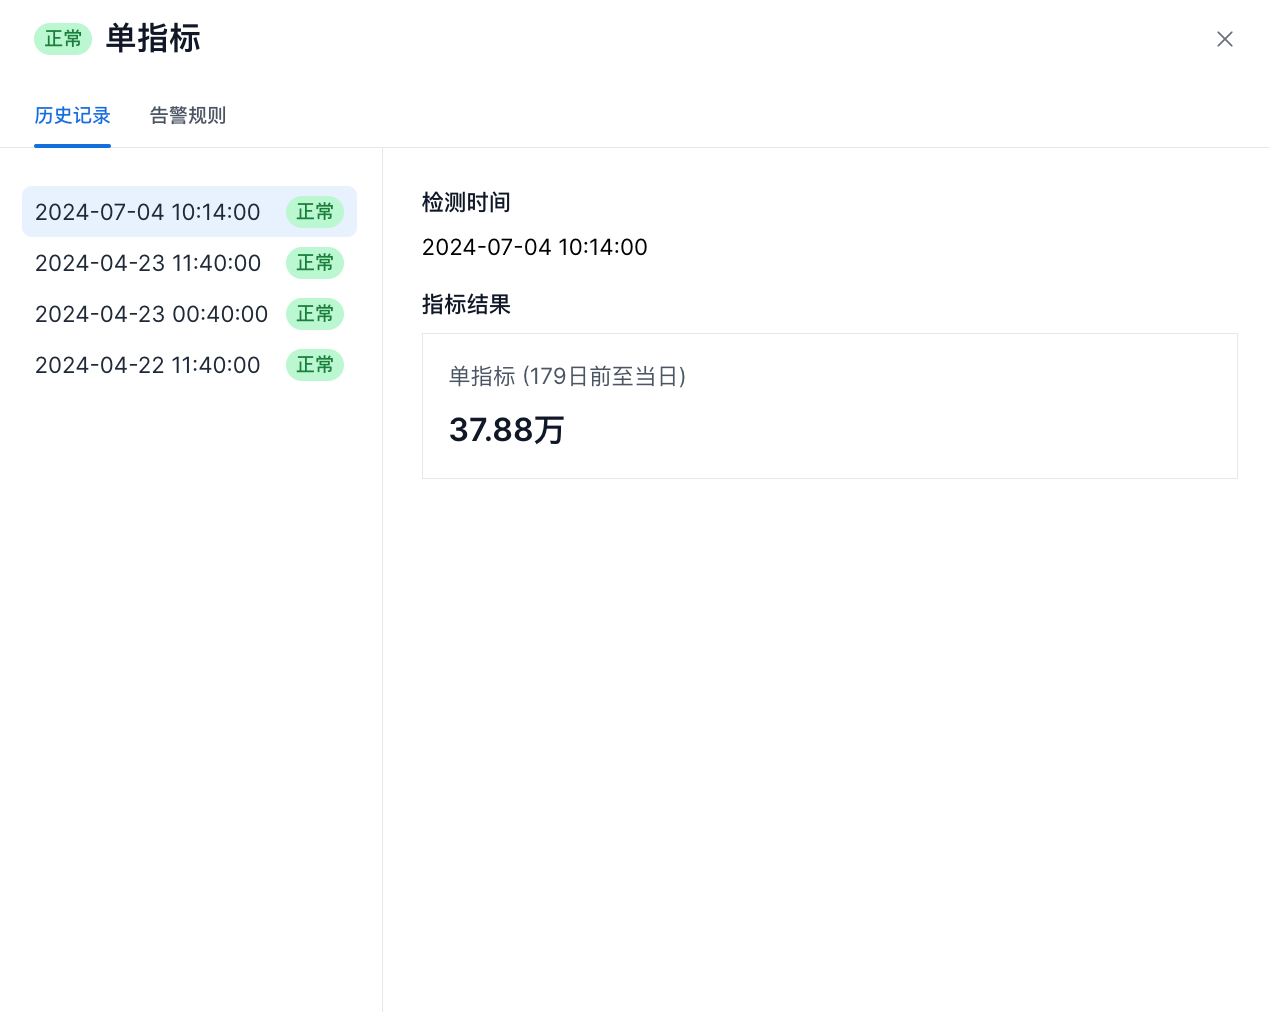
Task: Click the detection time value in the detail pane
Action: pos(534,247)
